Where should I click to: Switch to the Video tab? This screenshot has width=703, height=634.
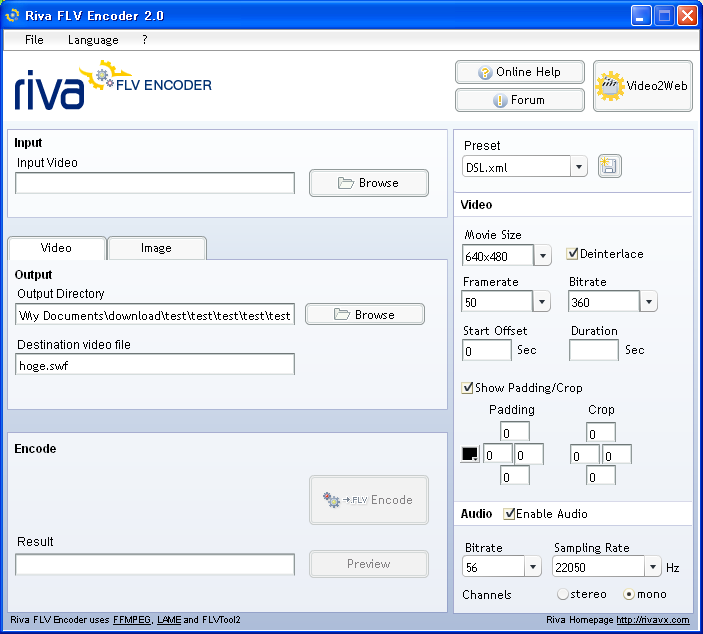click(x=56, y=248)
